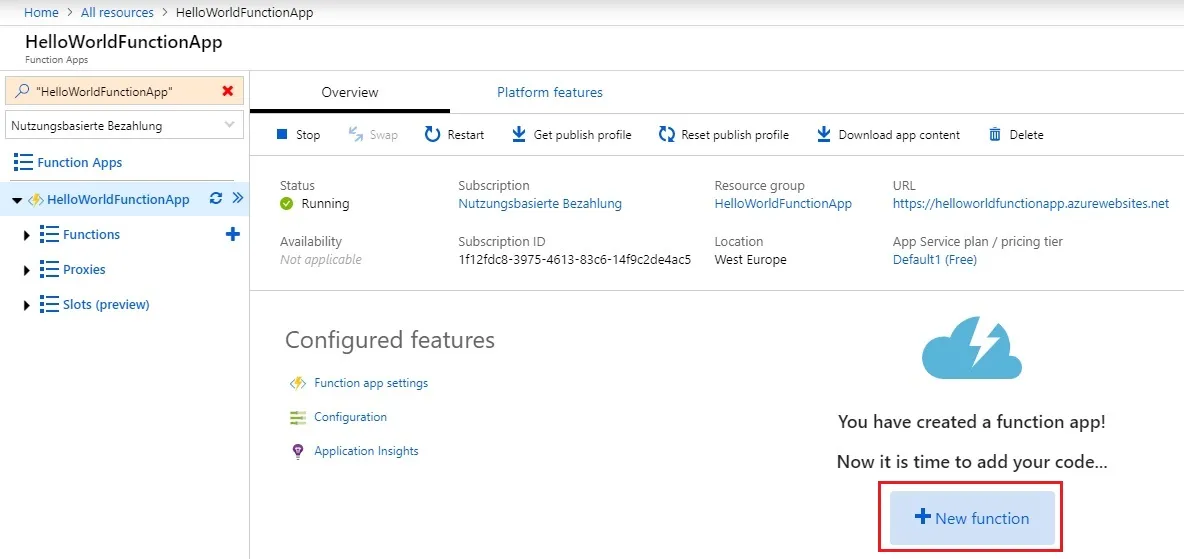The height and width of the screenshot is (559, 1184).
Task: Switch to the Overview tab
Action: pyautogui.click(x=350, y=92)
